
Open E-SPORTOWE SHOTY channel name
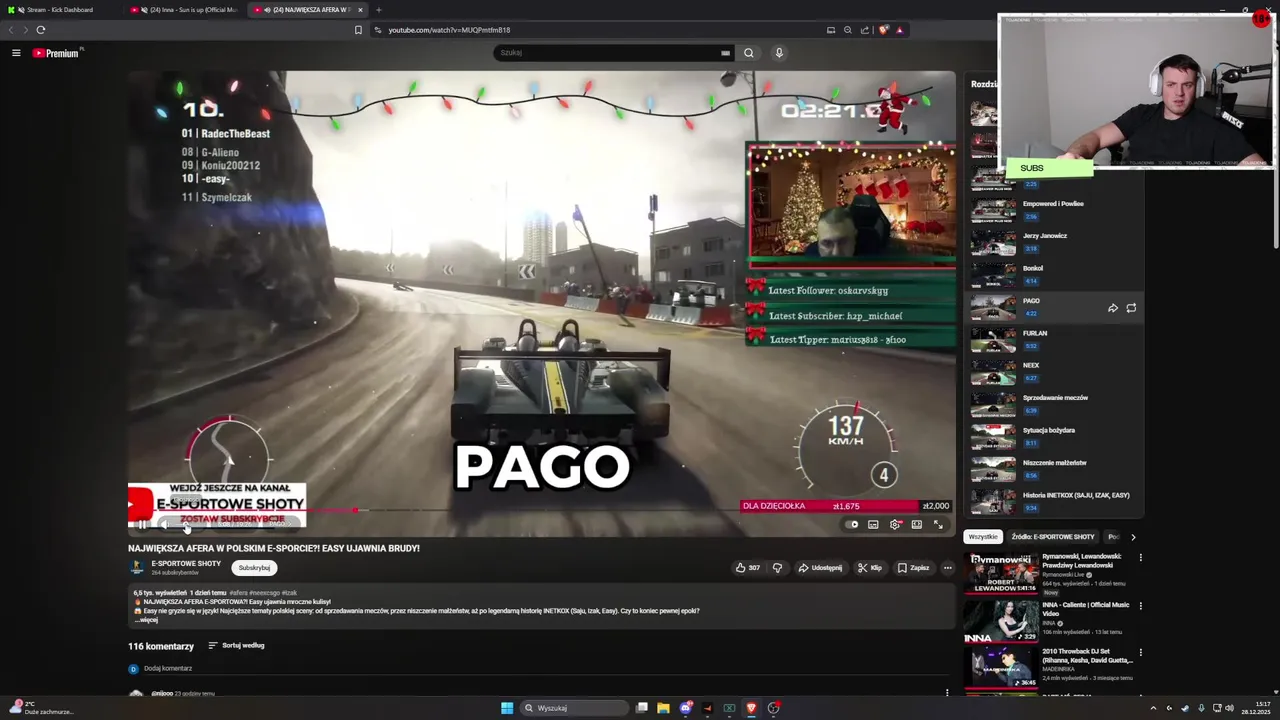pyautogui.click(x=186, y=564)
